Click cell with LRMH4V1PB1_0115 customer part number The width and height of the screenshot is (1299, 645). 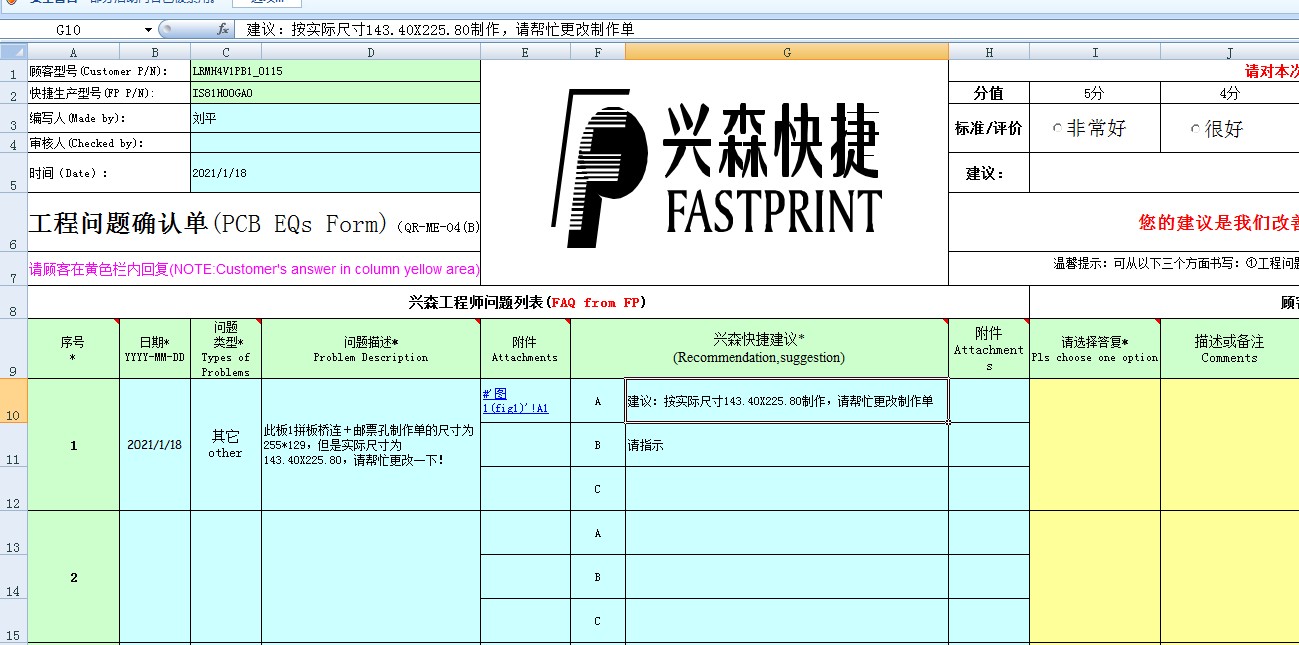point(335,71)
